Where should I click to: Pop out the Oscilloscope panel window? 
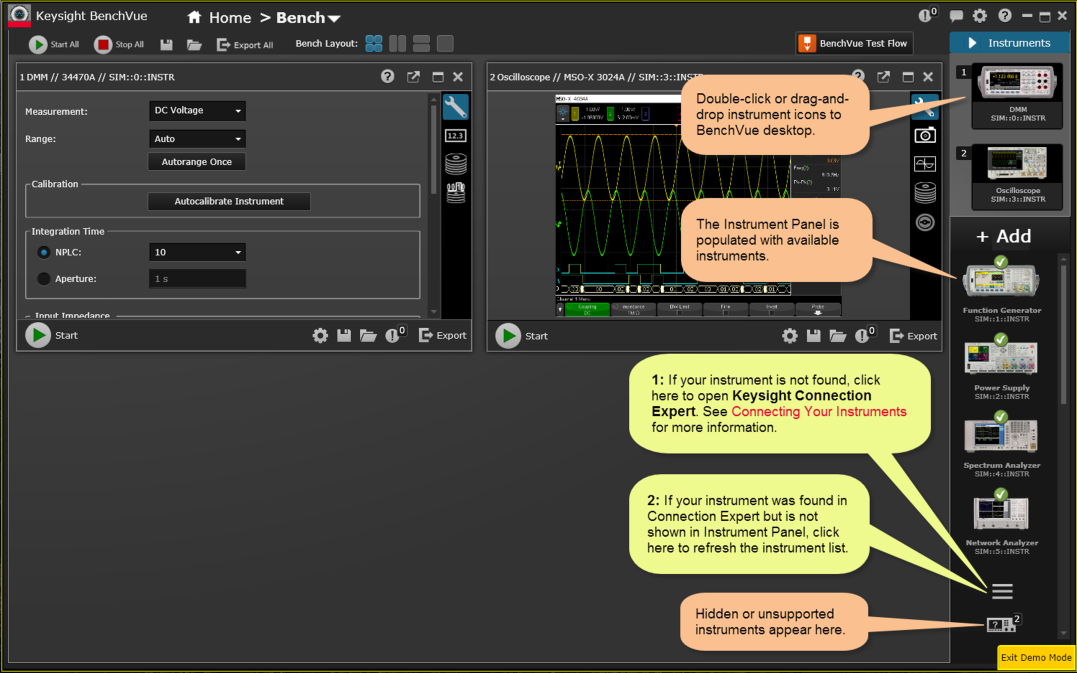click(x=884, y=77)
